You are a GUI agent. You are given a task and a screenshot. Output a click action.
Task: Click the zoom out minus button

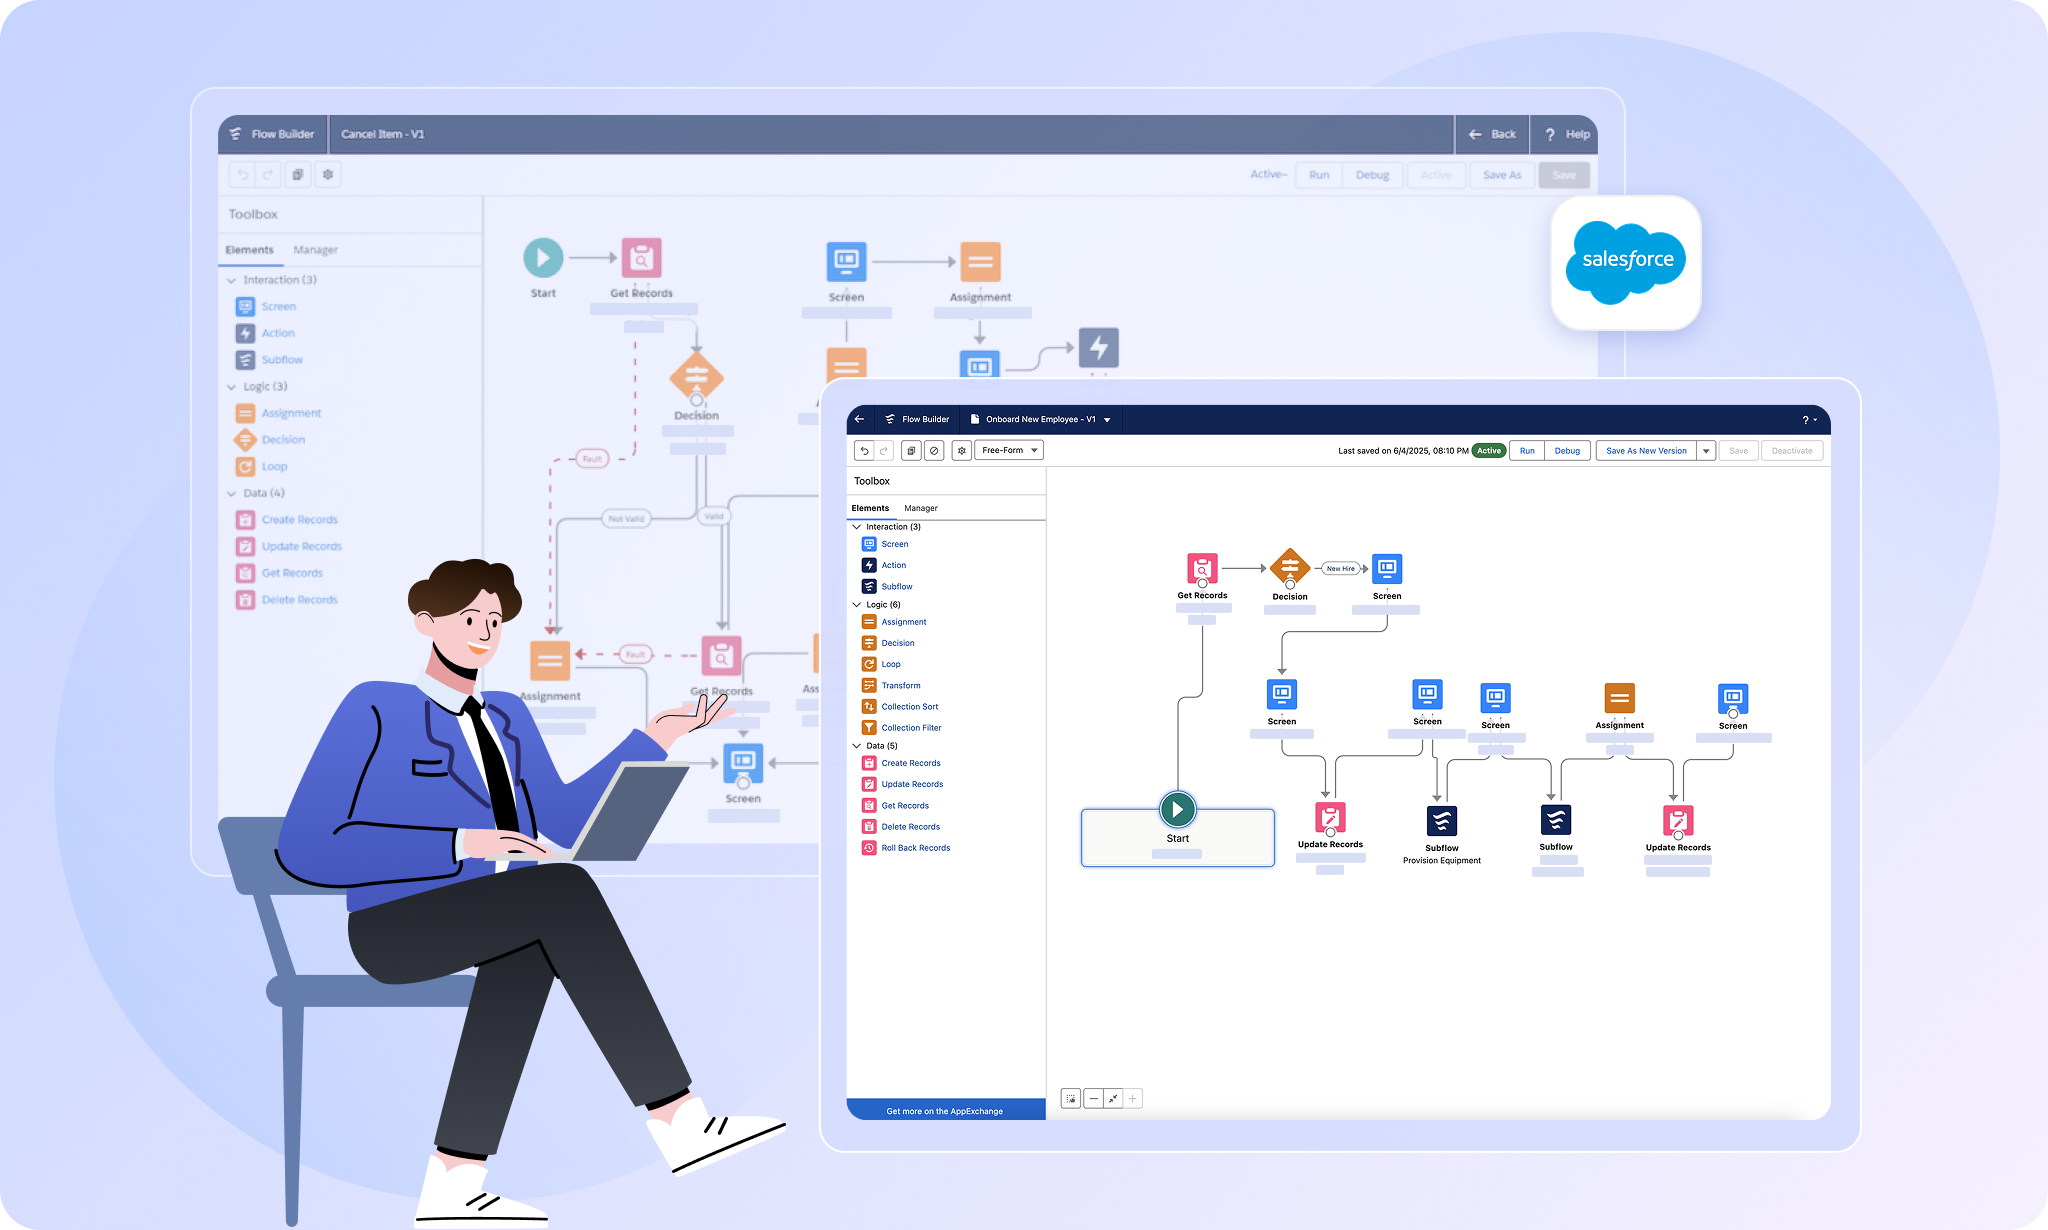(1093, 1099)
